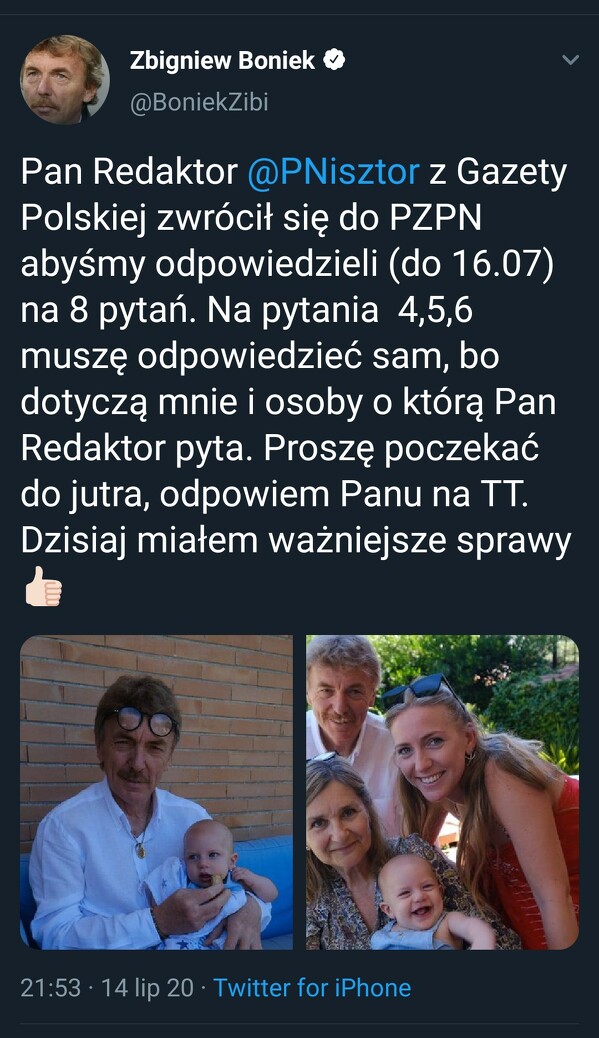Screen dimensions: 599x1038
Task: Click the 21:53 · 14 lip 20 timestamp
Action: [107, 988]
